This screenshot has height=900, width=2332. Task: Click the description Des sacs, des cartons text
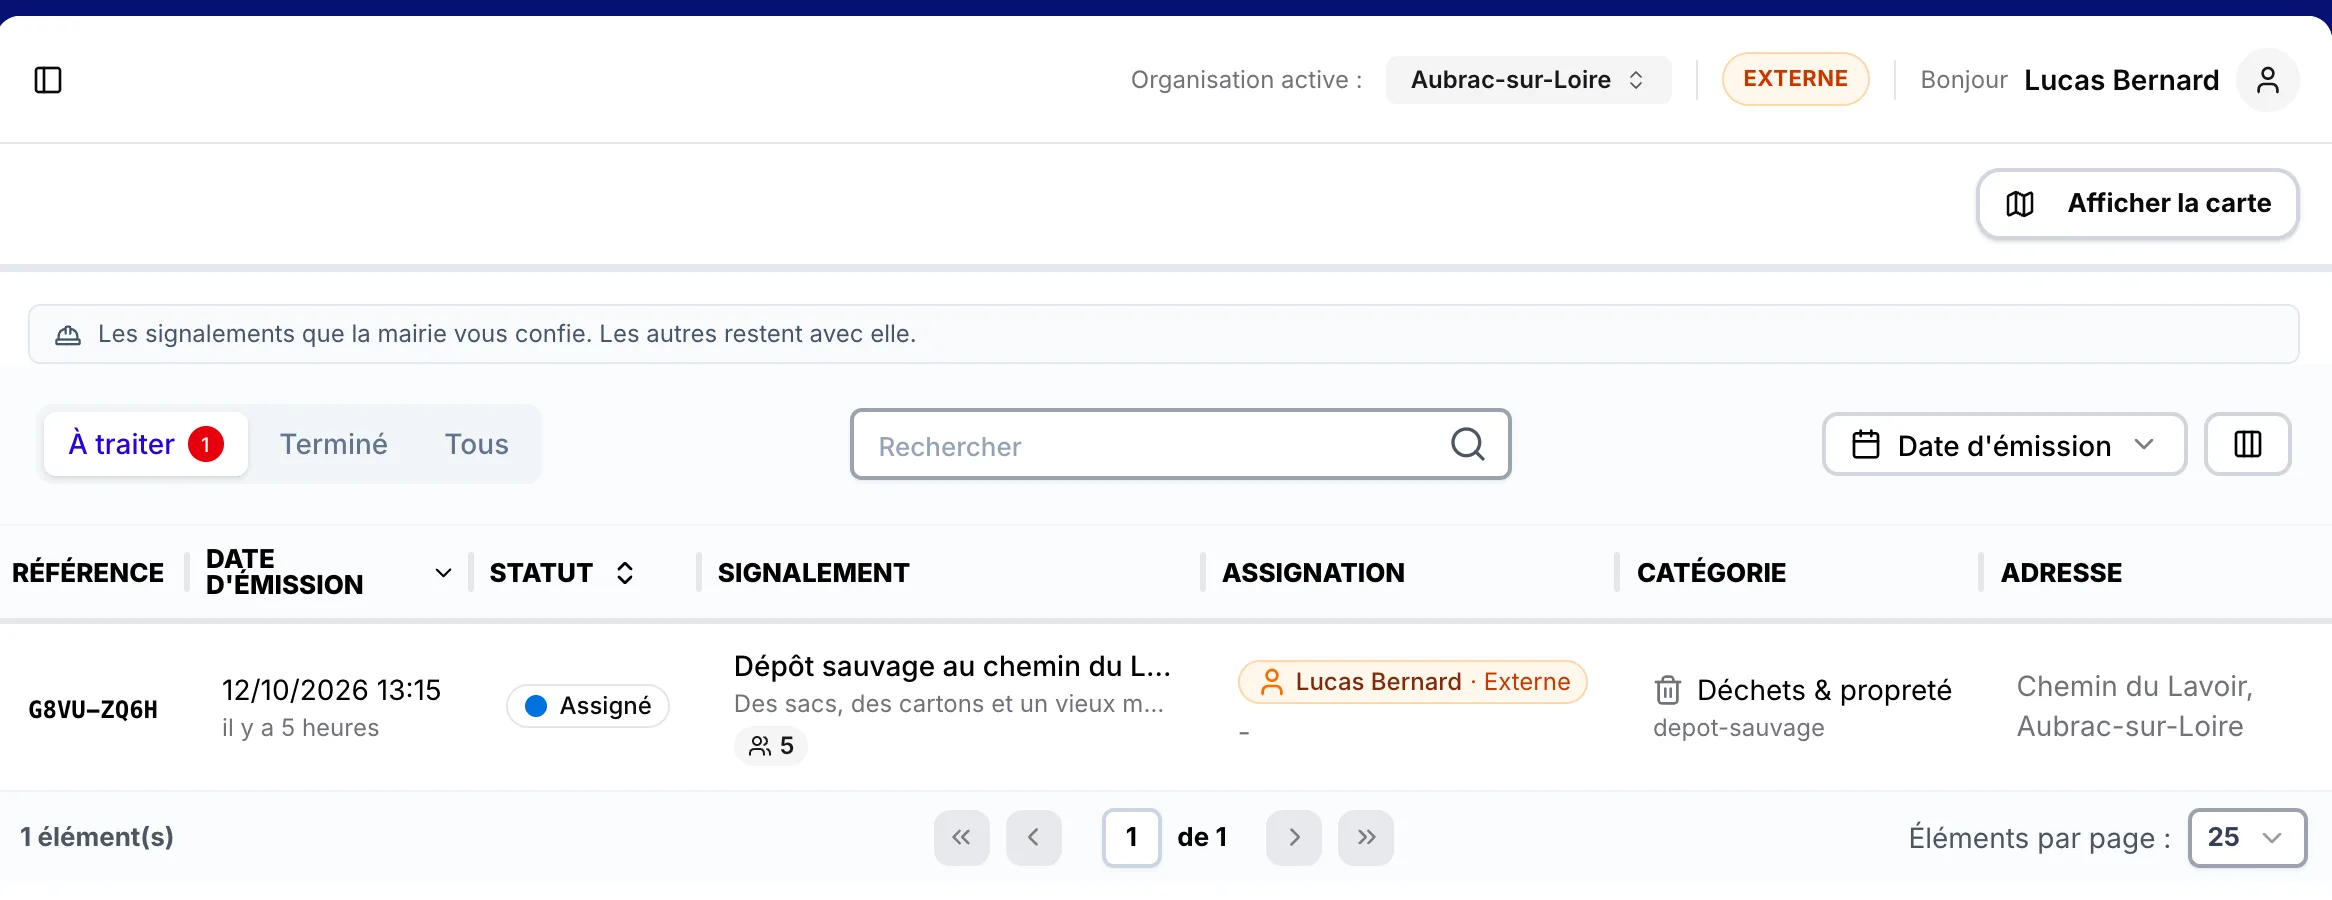[949, 704]
